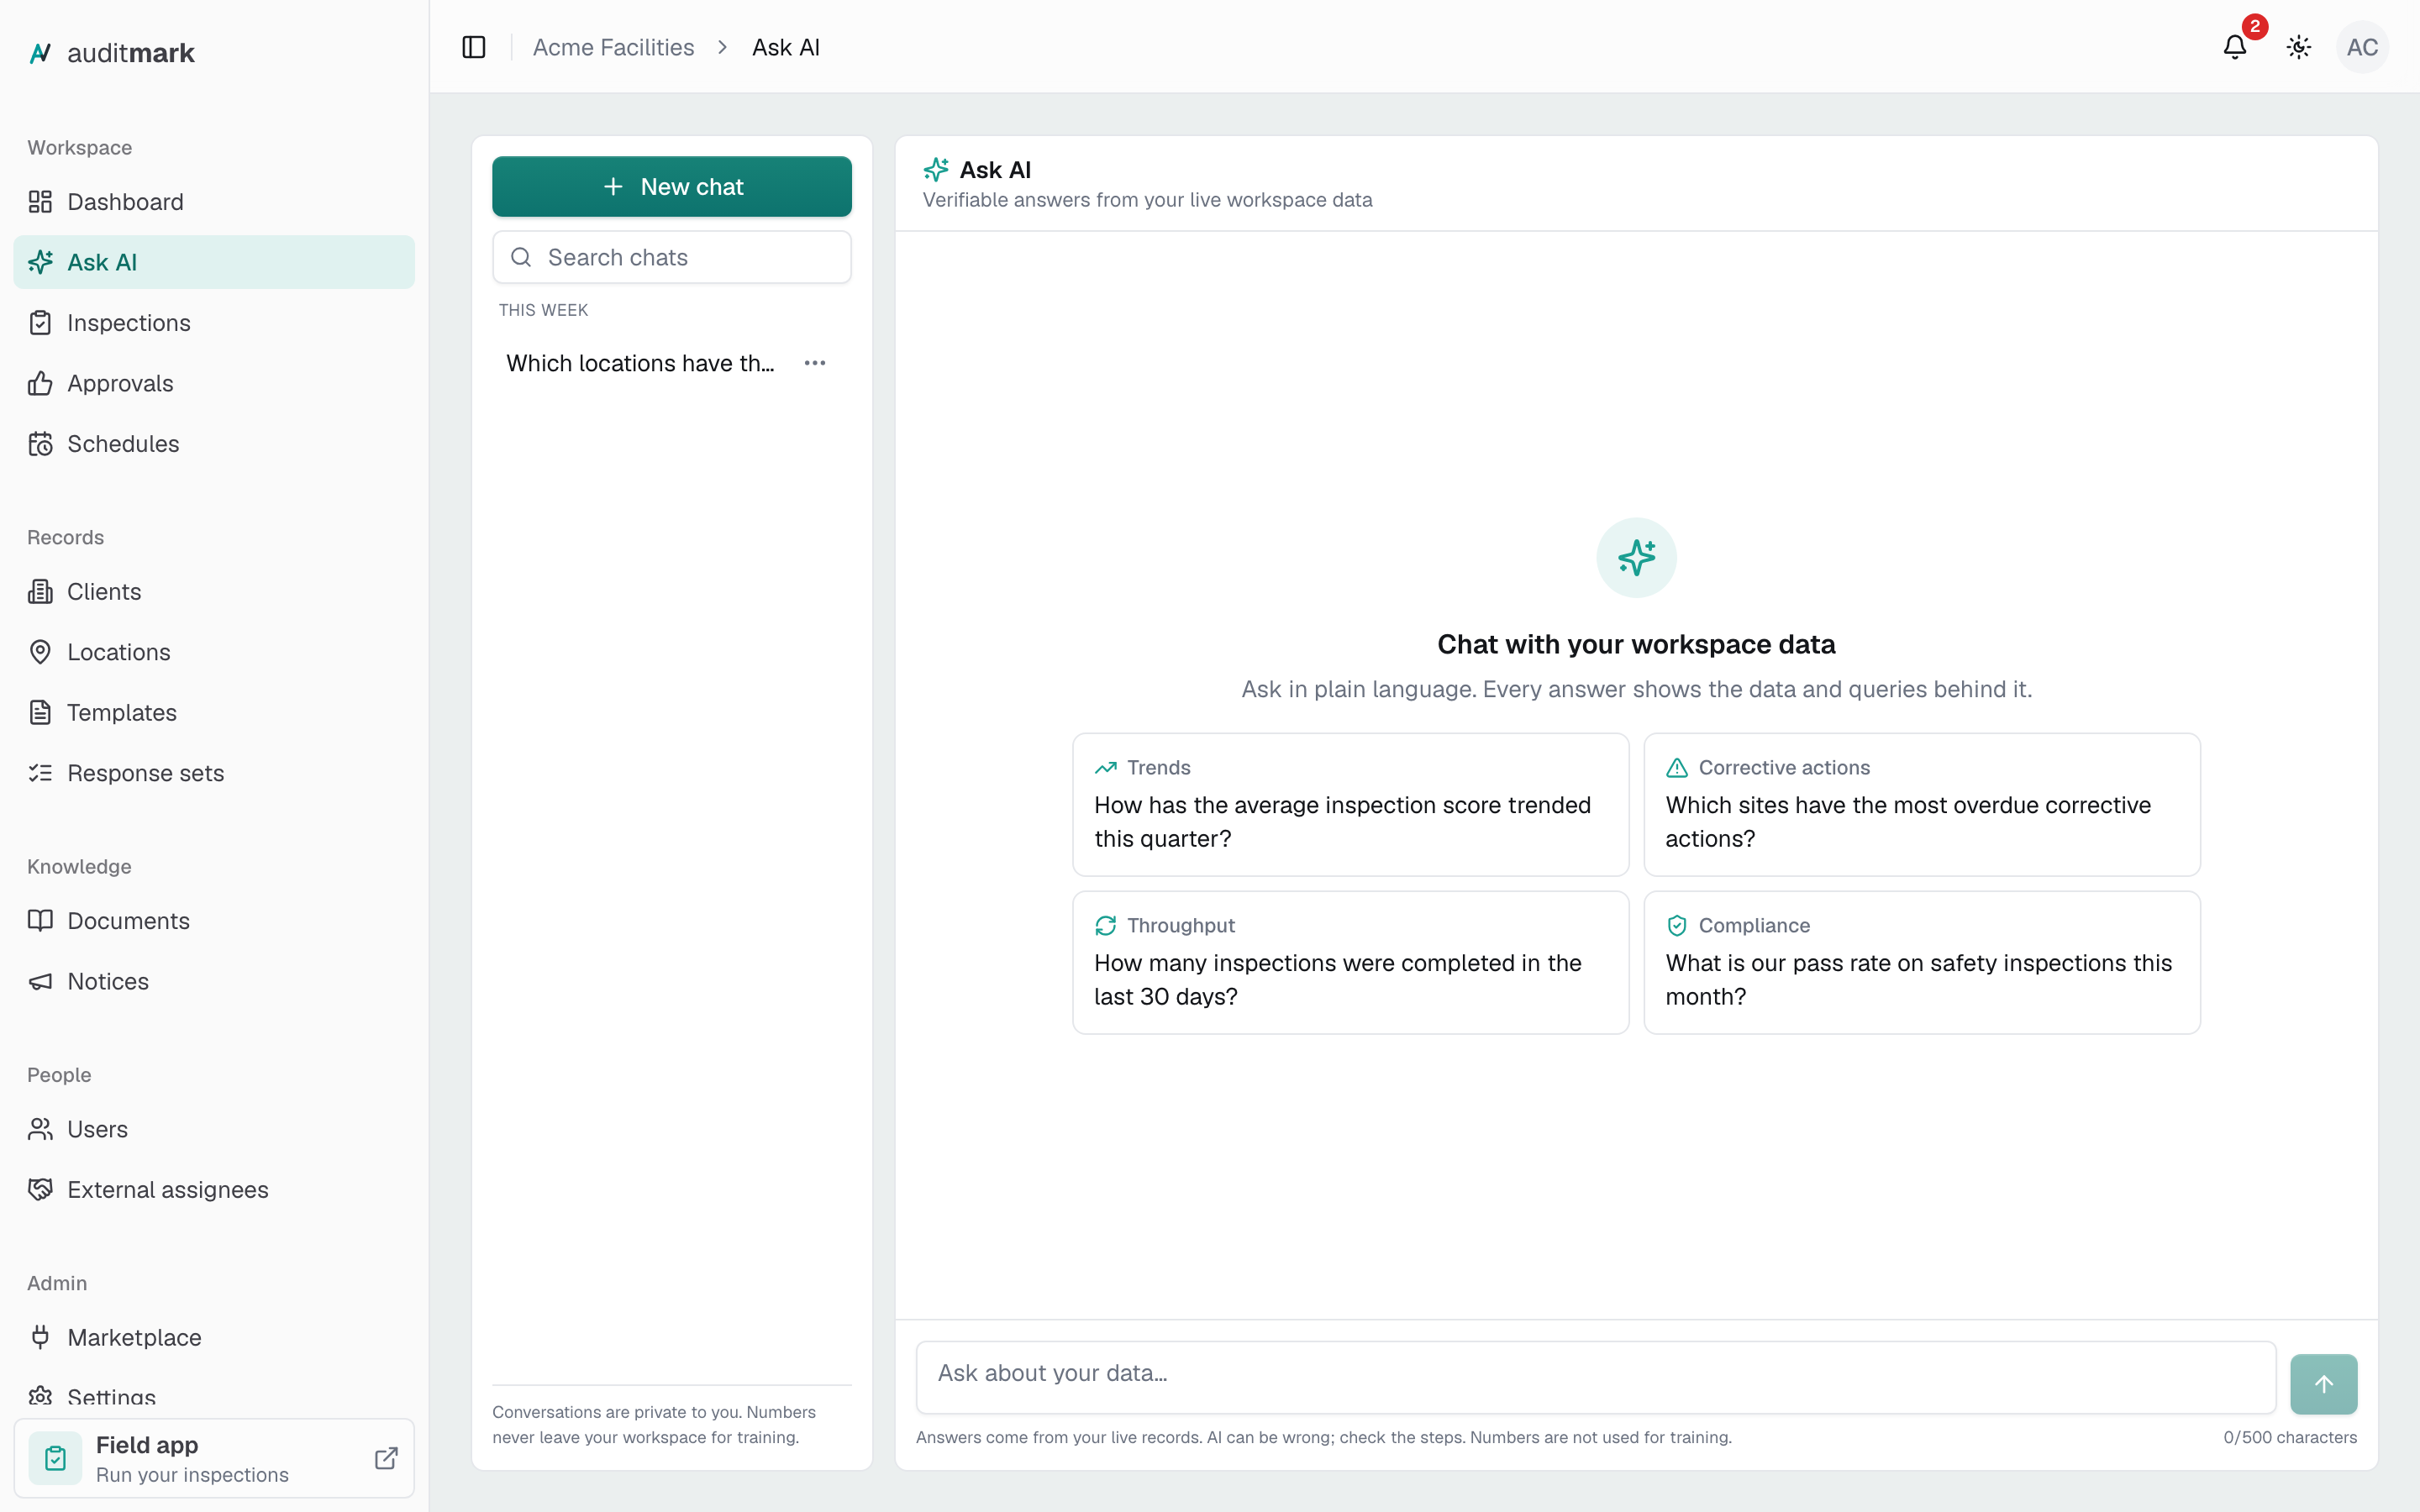This screenshot has width=2420, height=1512.
Task: Go to Inspections page
Action: click(214, 323)
